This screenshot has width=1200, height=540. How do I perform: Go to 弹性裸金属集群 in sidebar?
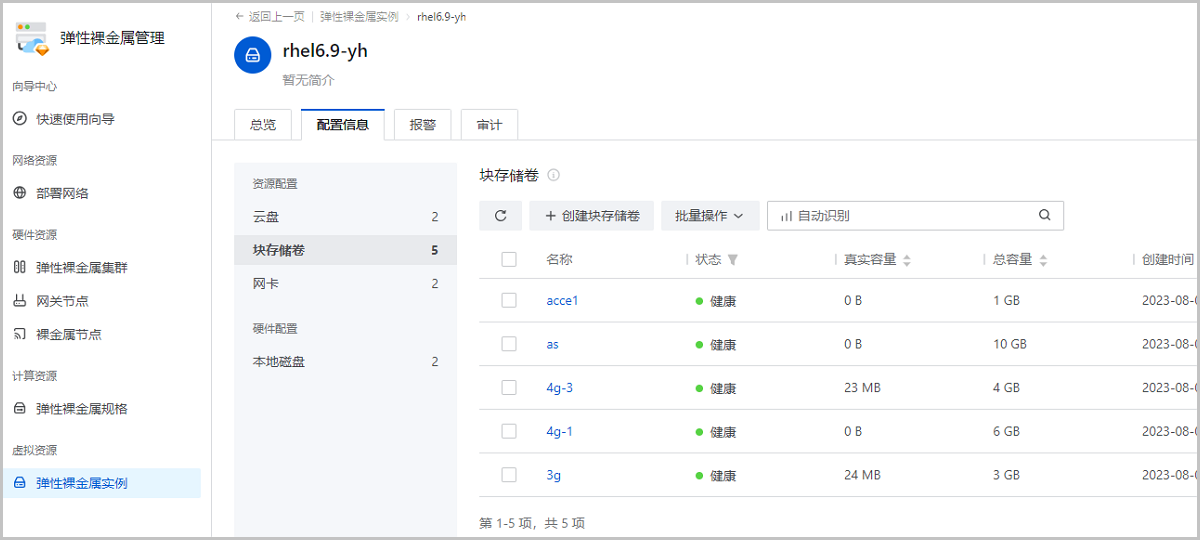[81, 267]
